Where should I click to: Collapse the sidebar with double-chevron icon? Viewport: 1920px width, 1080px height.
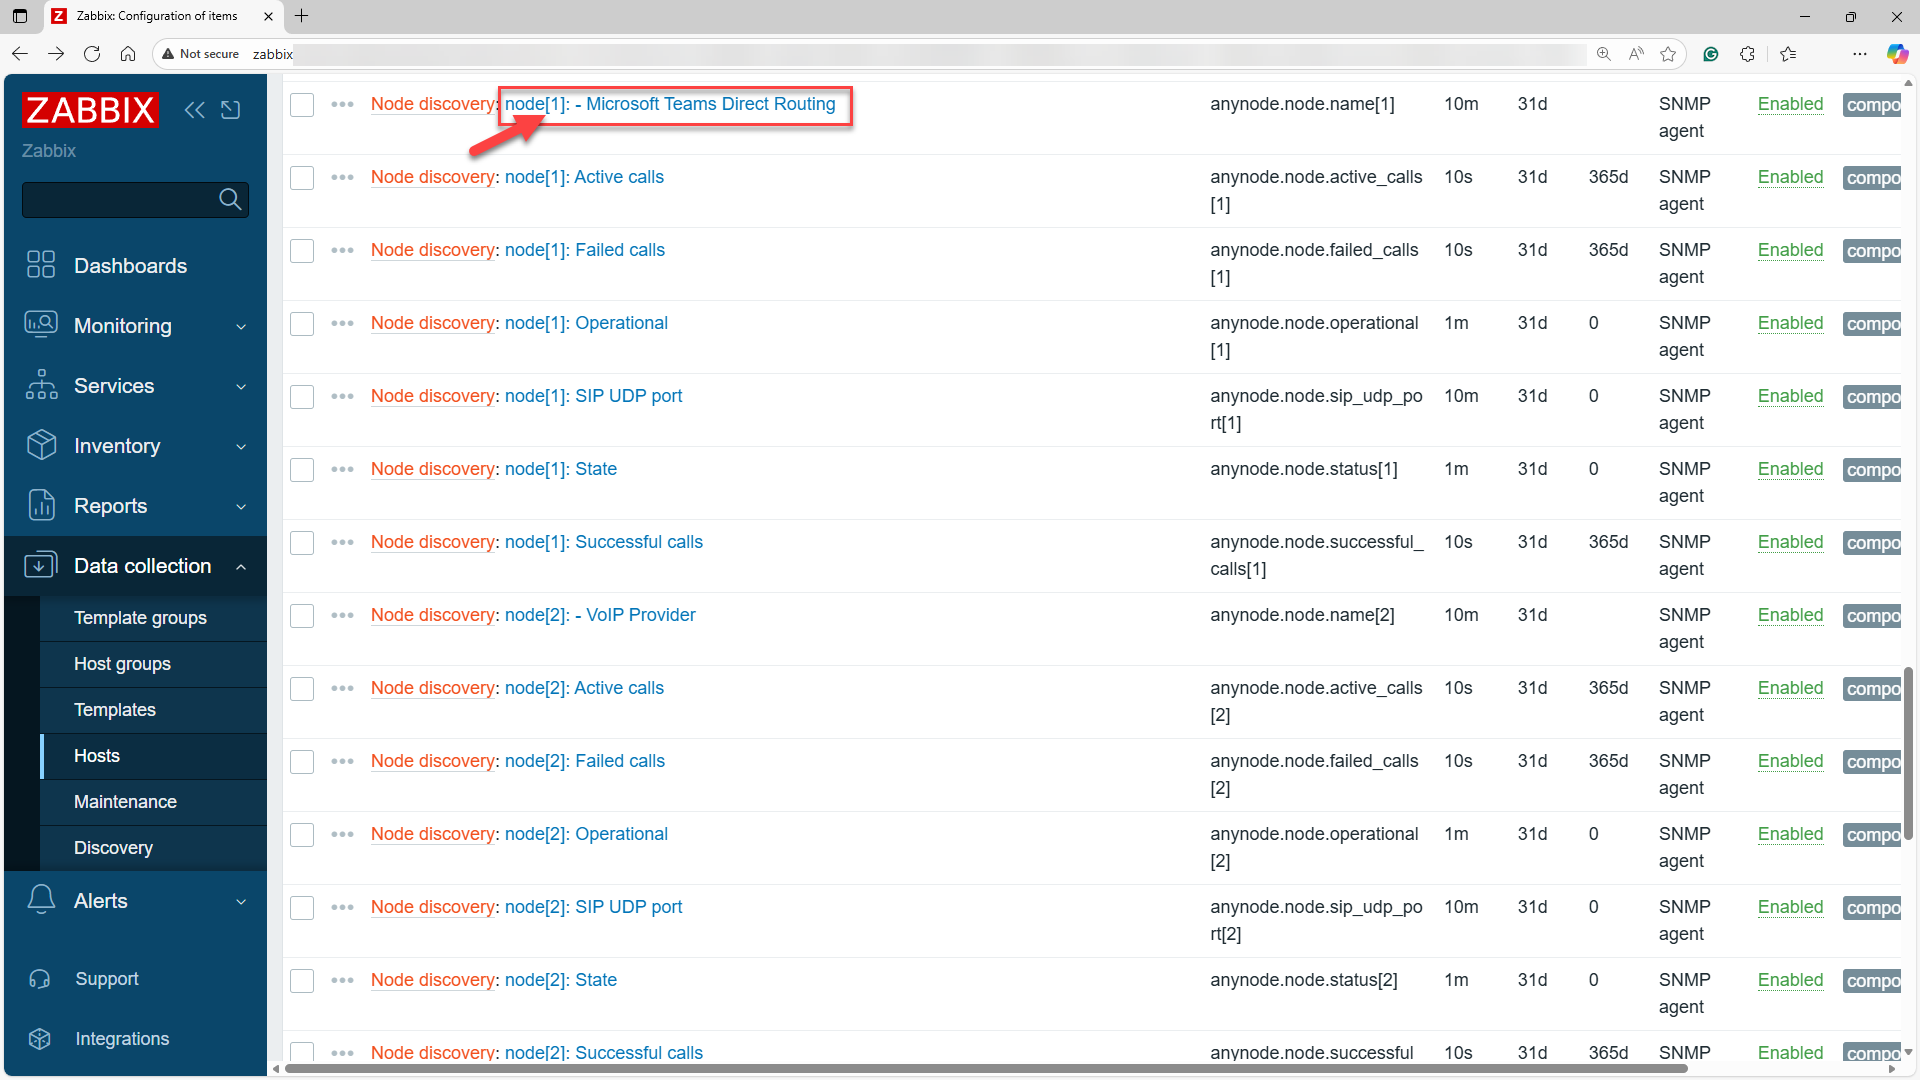194,110
